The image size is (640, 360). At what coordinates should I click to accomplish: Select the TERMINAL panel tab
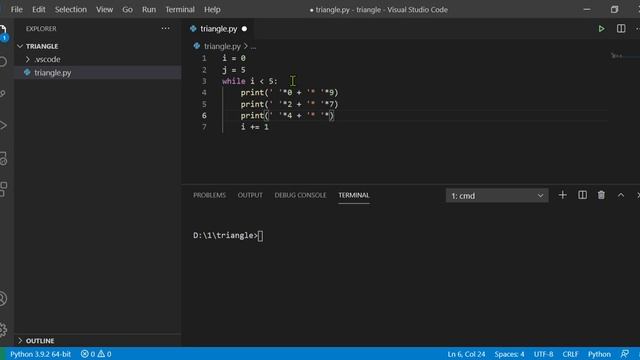tap(354, 195)
